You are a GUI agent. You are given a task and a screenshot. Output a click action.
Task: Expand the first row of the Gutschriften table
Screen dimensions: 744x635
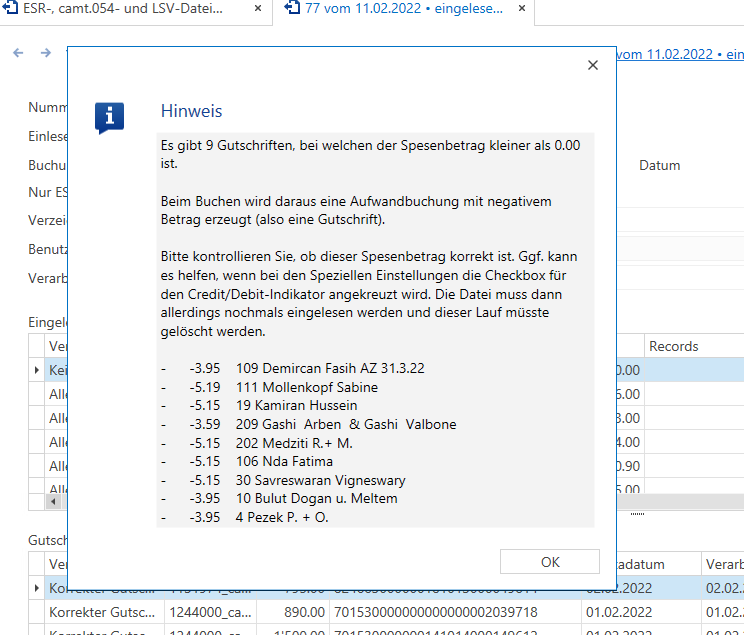pyautogui.click(x=37, y=588)
